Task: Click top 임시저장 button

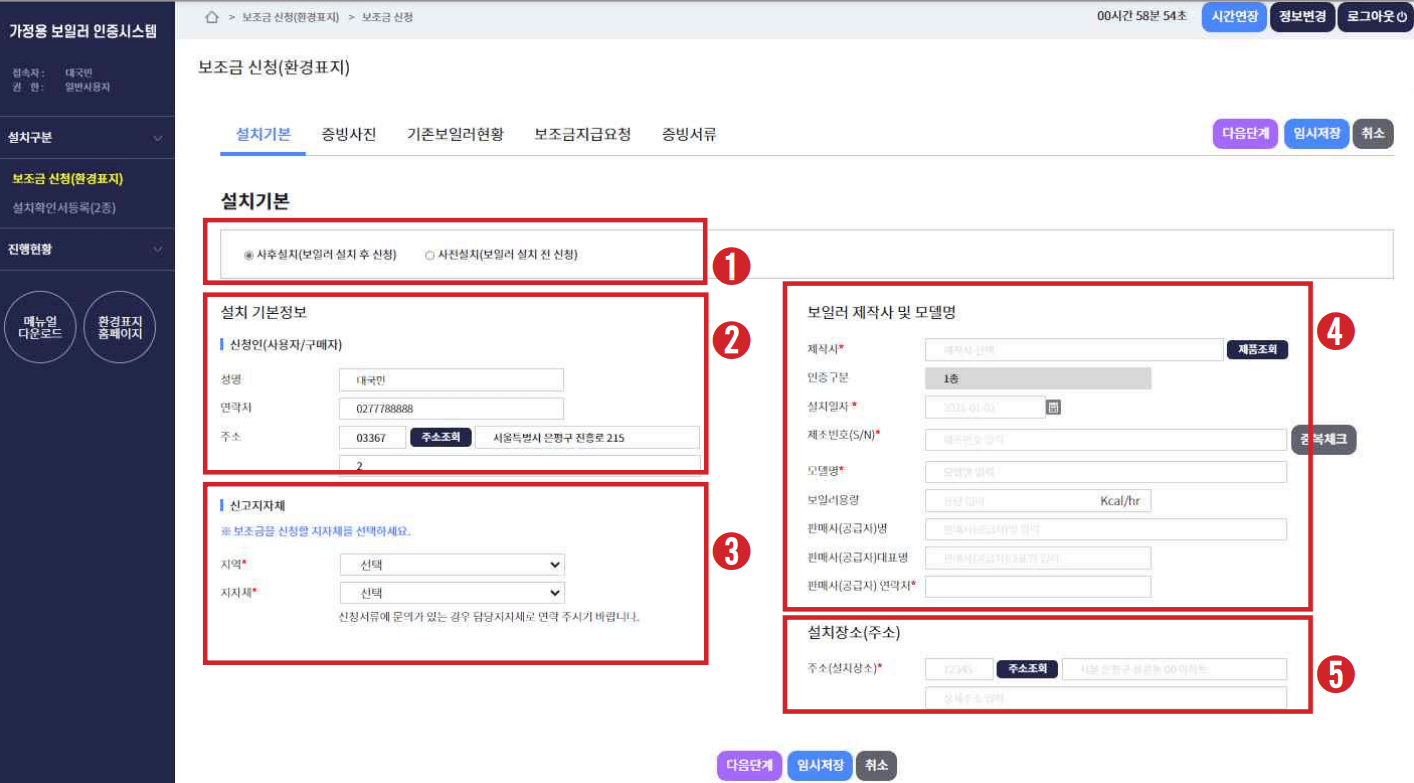Action: [1316, 134]
